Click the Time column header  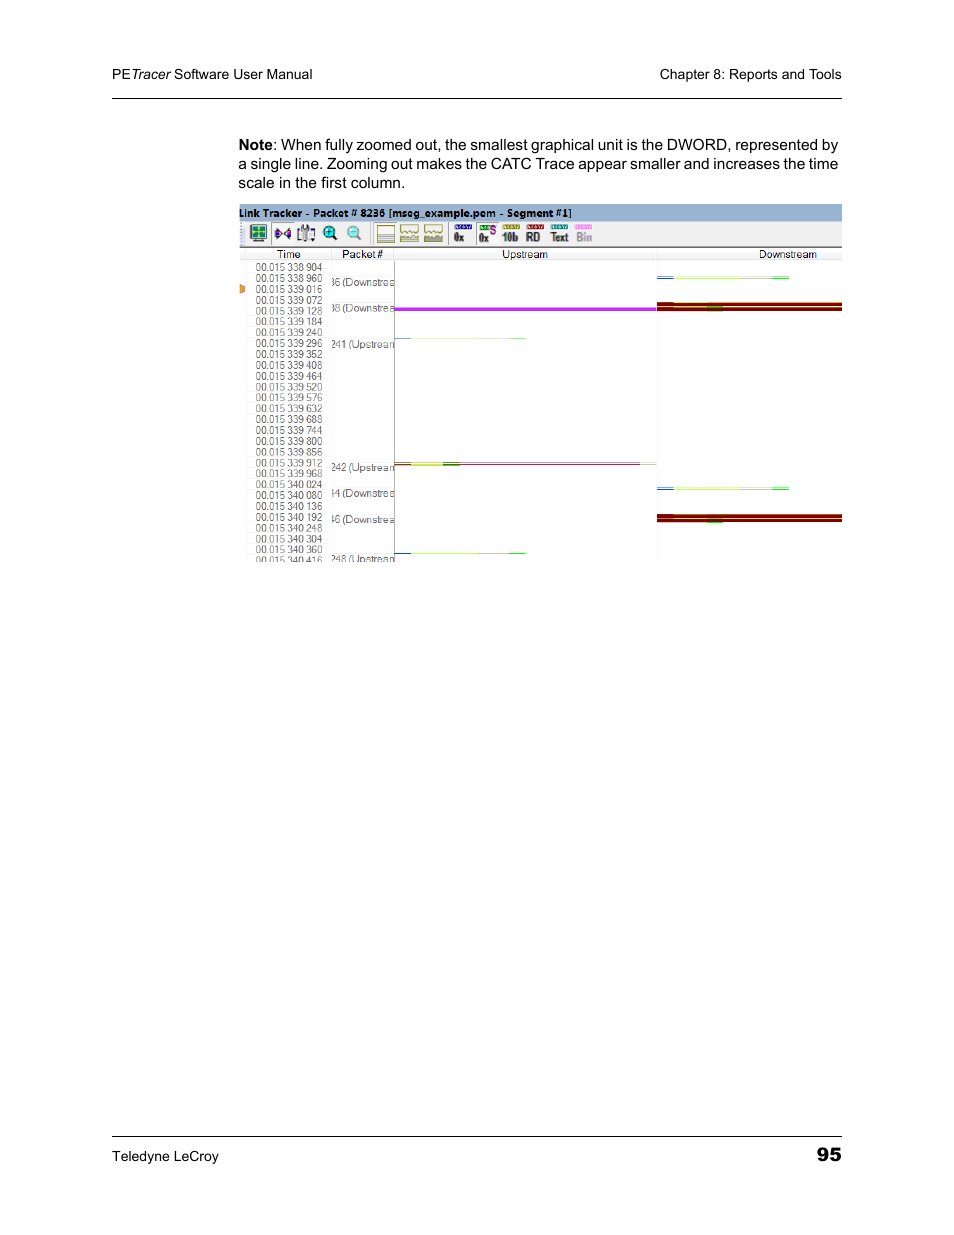[288, 254]
